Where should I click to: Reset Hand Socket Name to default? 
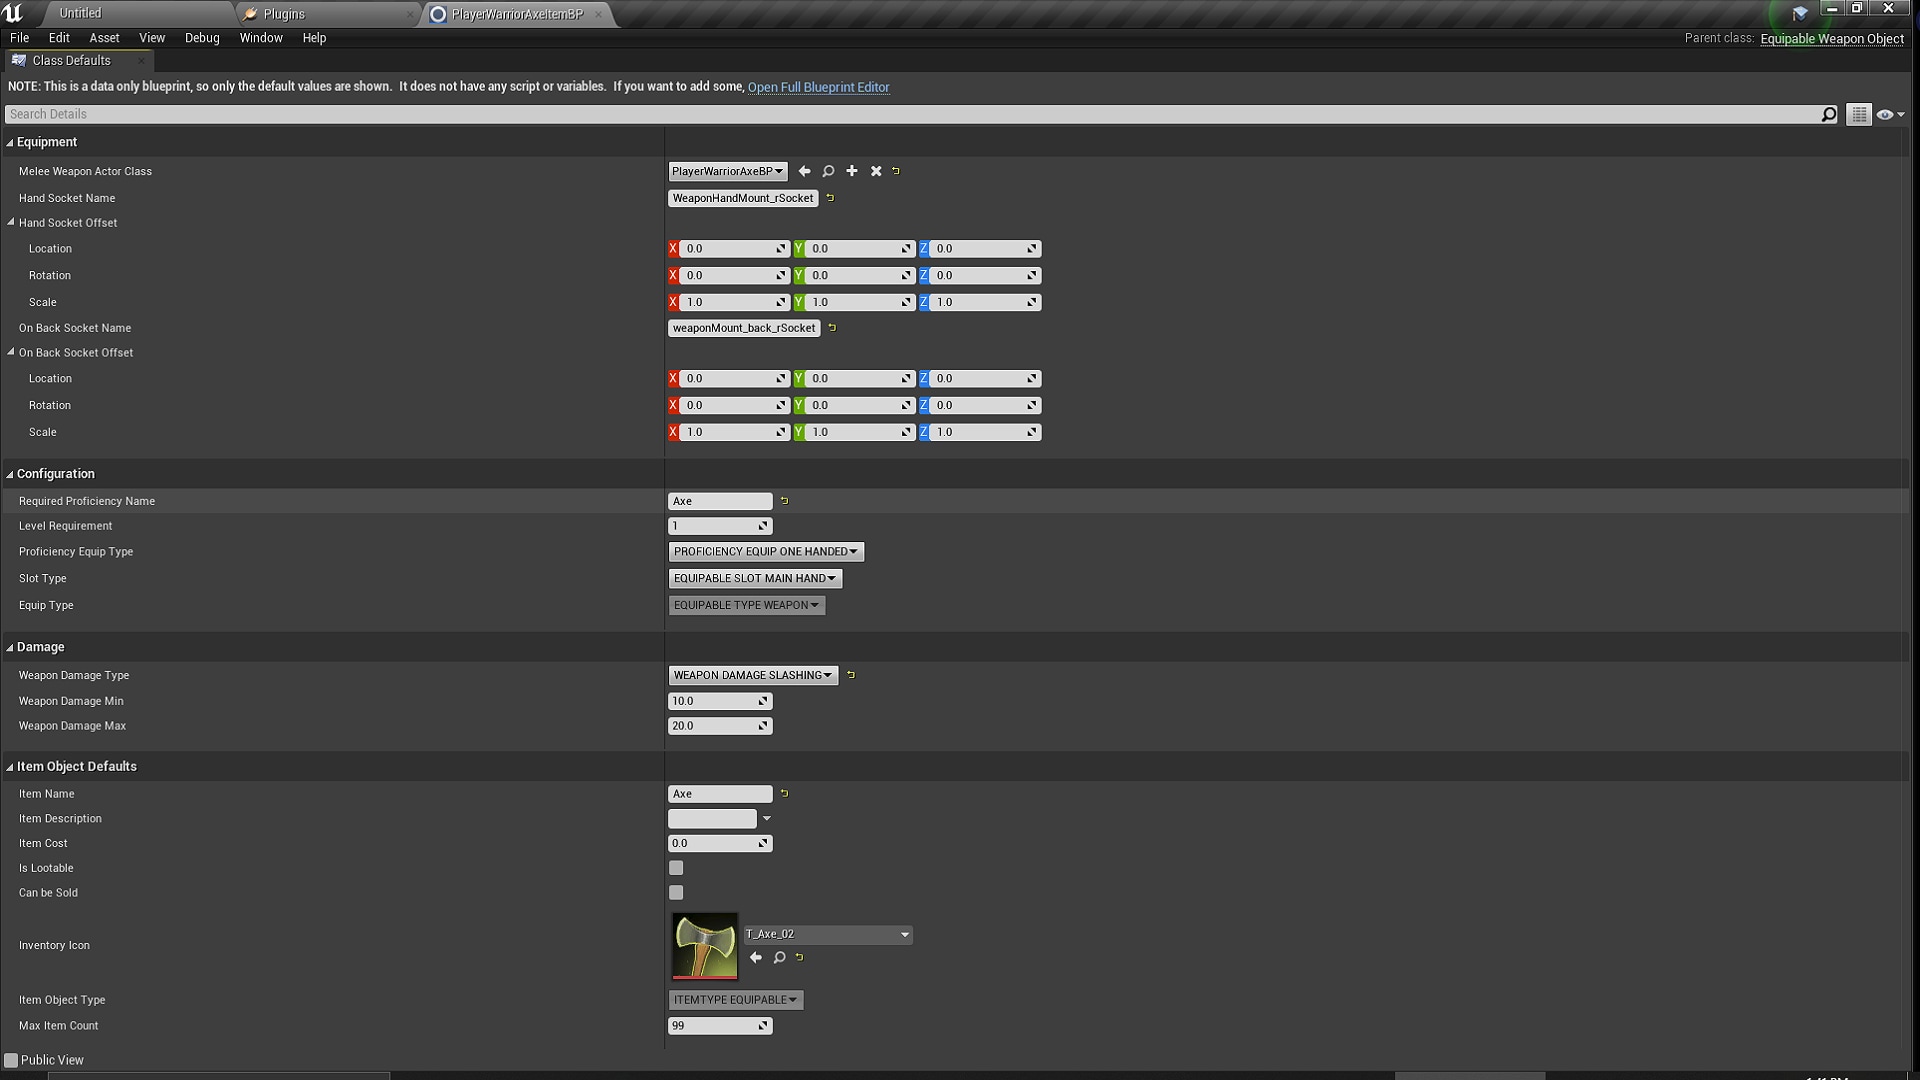(831, 198)
